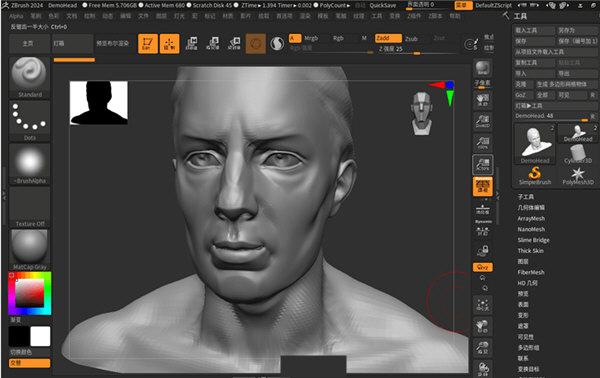Open the LightBox button
Screen dimensions: 600x378
(72, 43)
